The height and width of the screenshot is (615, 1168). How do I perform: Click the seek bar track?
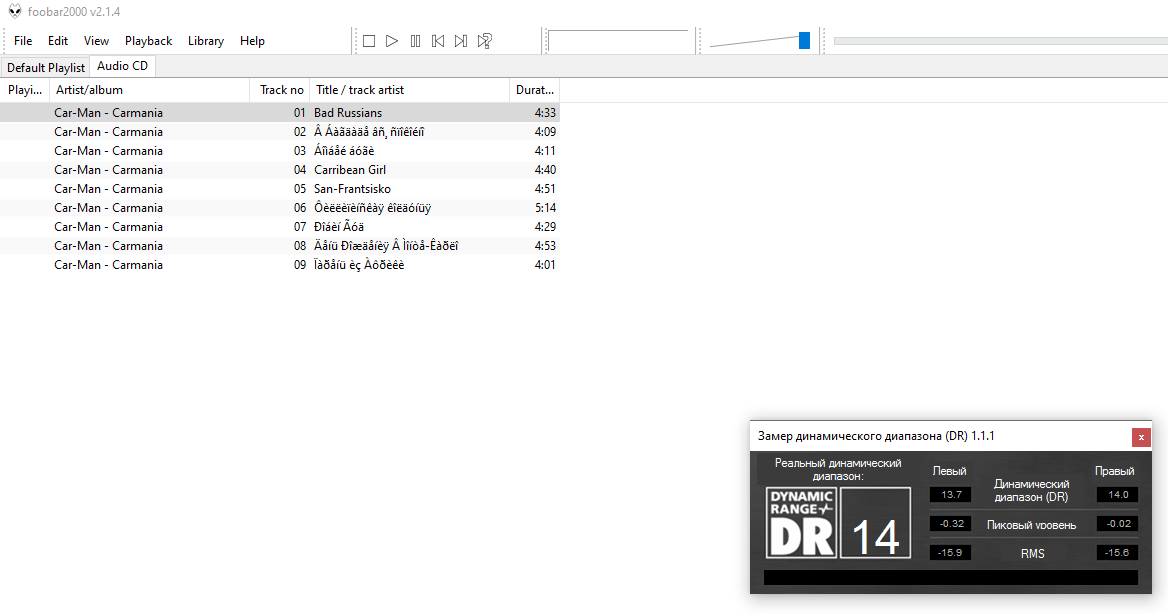point(1000,41)
